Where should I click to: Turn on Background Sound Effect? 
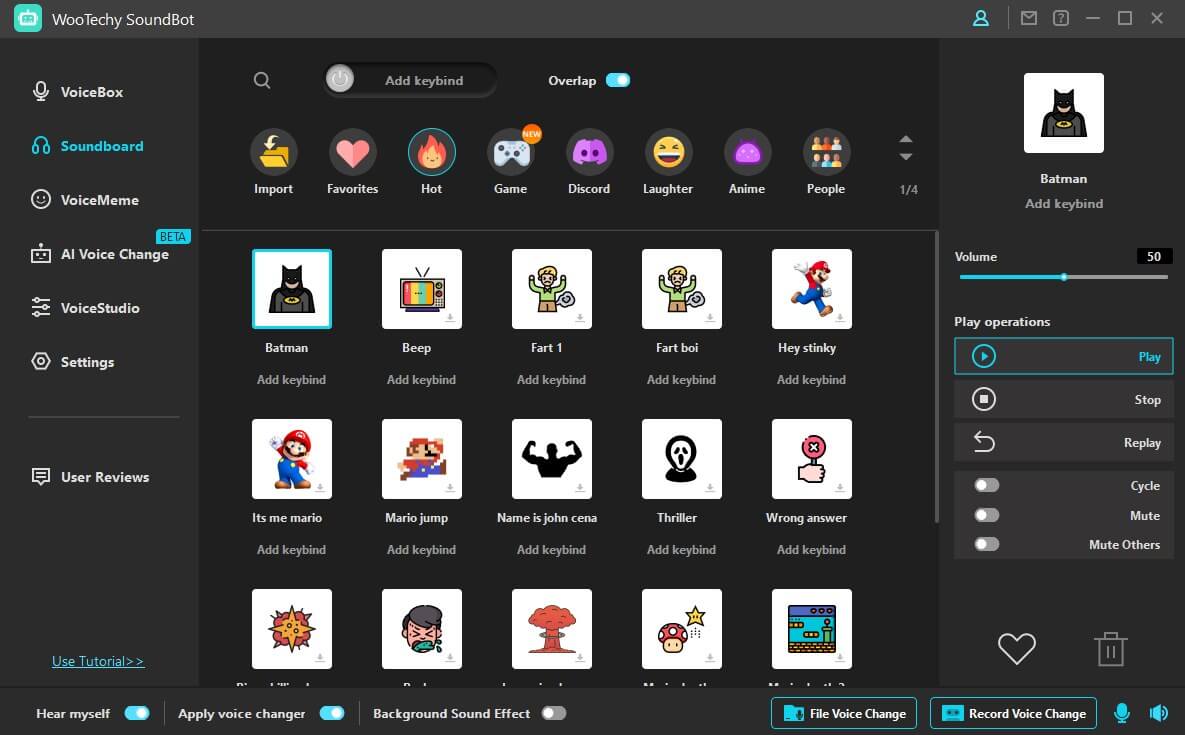pos(553,713)
